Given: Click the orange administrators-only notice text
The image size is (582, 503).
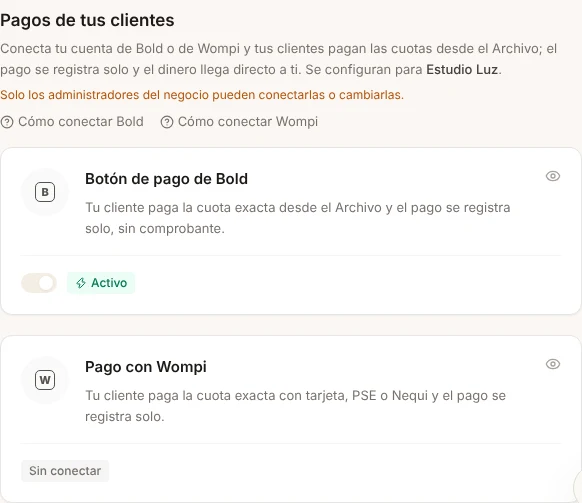Looking at the screenshot, I should coord(202,95).
